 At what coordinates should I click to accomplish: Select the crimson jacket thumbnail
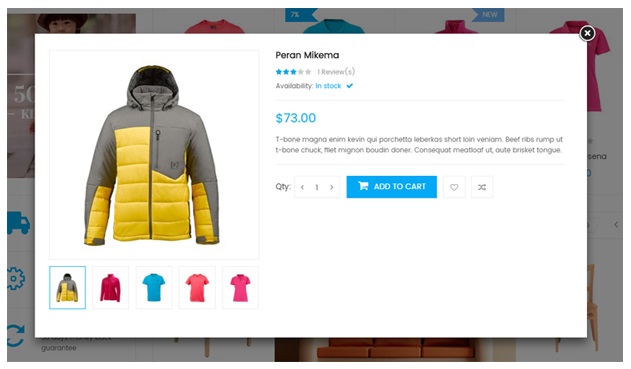111,288
